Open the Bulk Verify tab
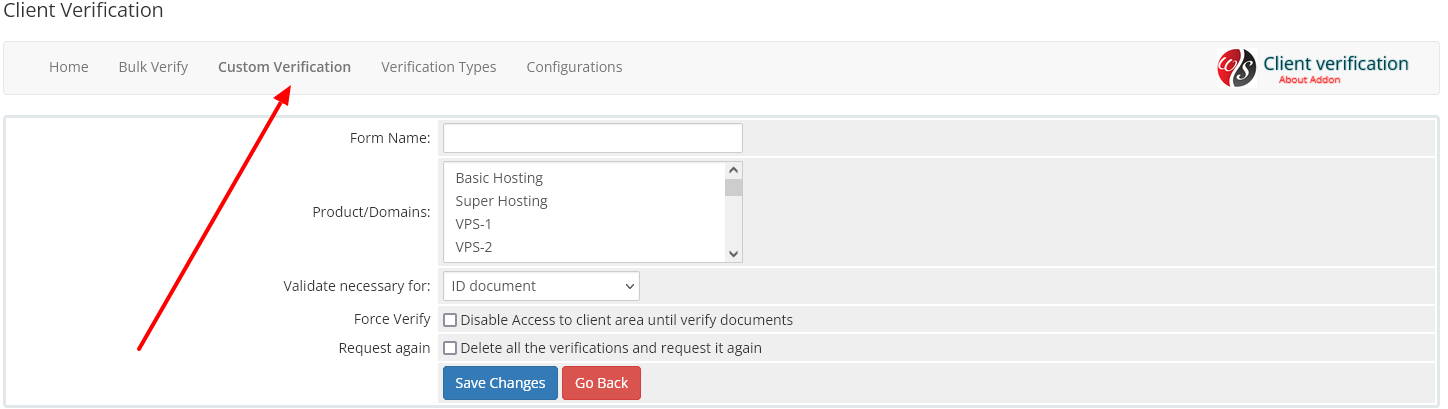Screen dimensions: 1448x409 [x=153, y=67]
